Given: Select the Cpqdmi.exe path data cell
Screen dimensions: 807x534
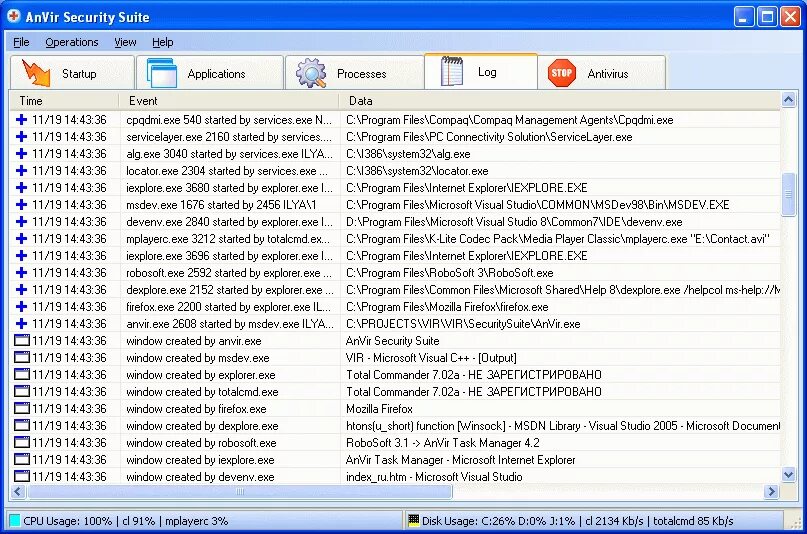Looking at the screenshot, I should (510, 120).
